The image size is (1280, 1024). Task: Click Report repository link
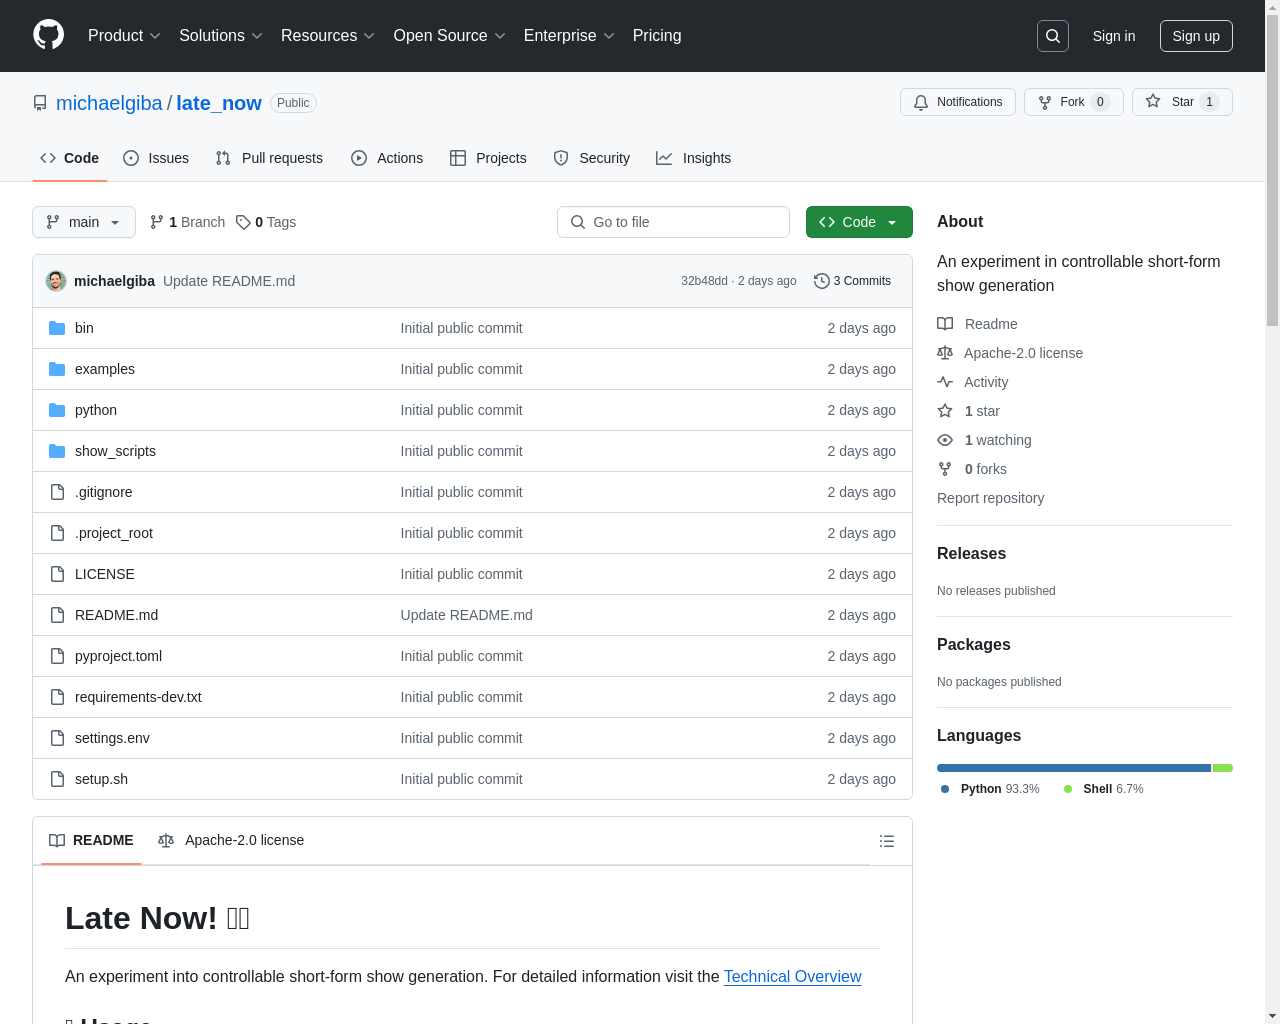tap(990, 498)
